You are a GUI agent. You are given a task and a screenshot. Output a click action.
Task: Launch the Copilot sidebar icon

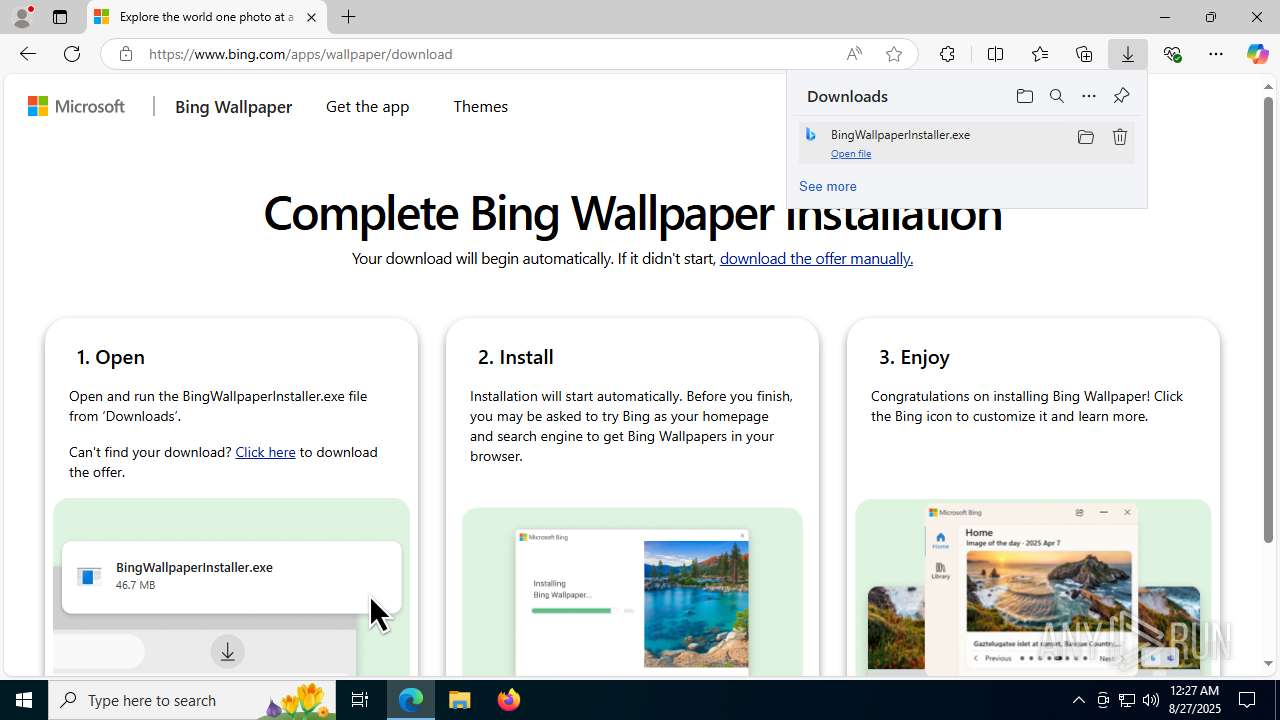(1258, 54)
